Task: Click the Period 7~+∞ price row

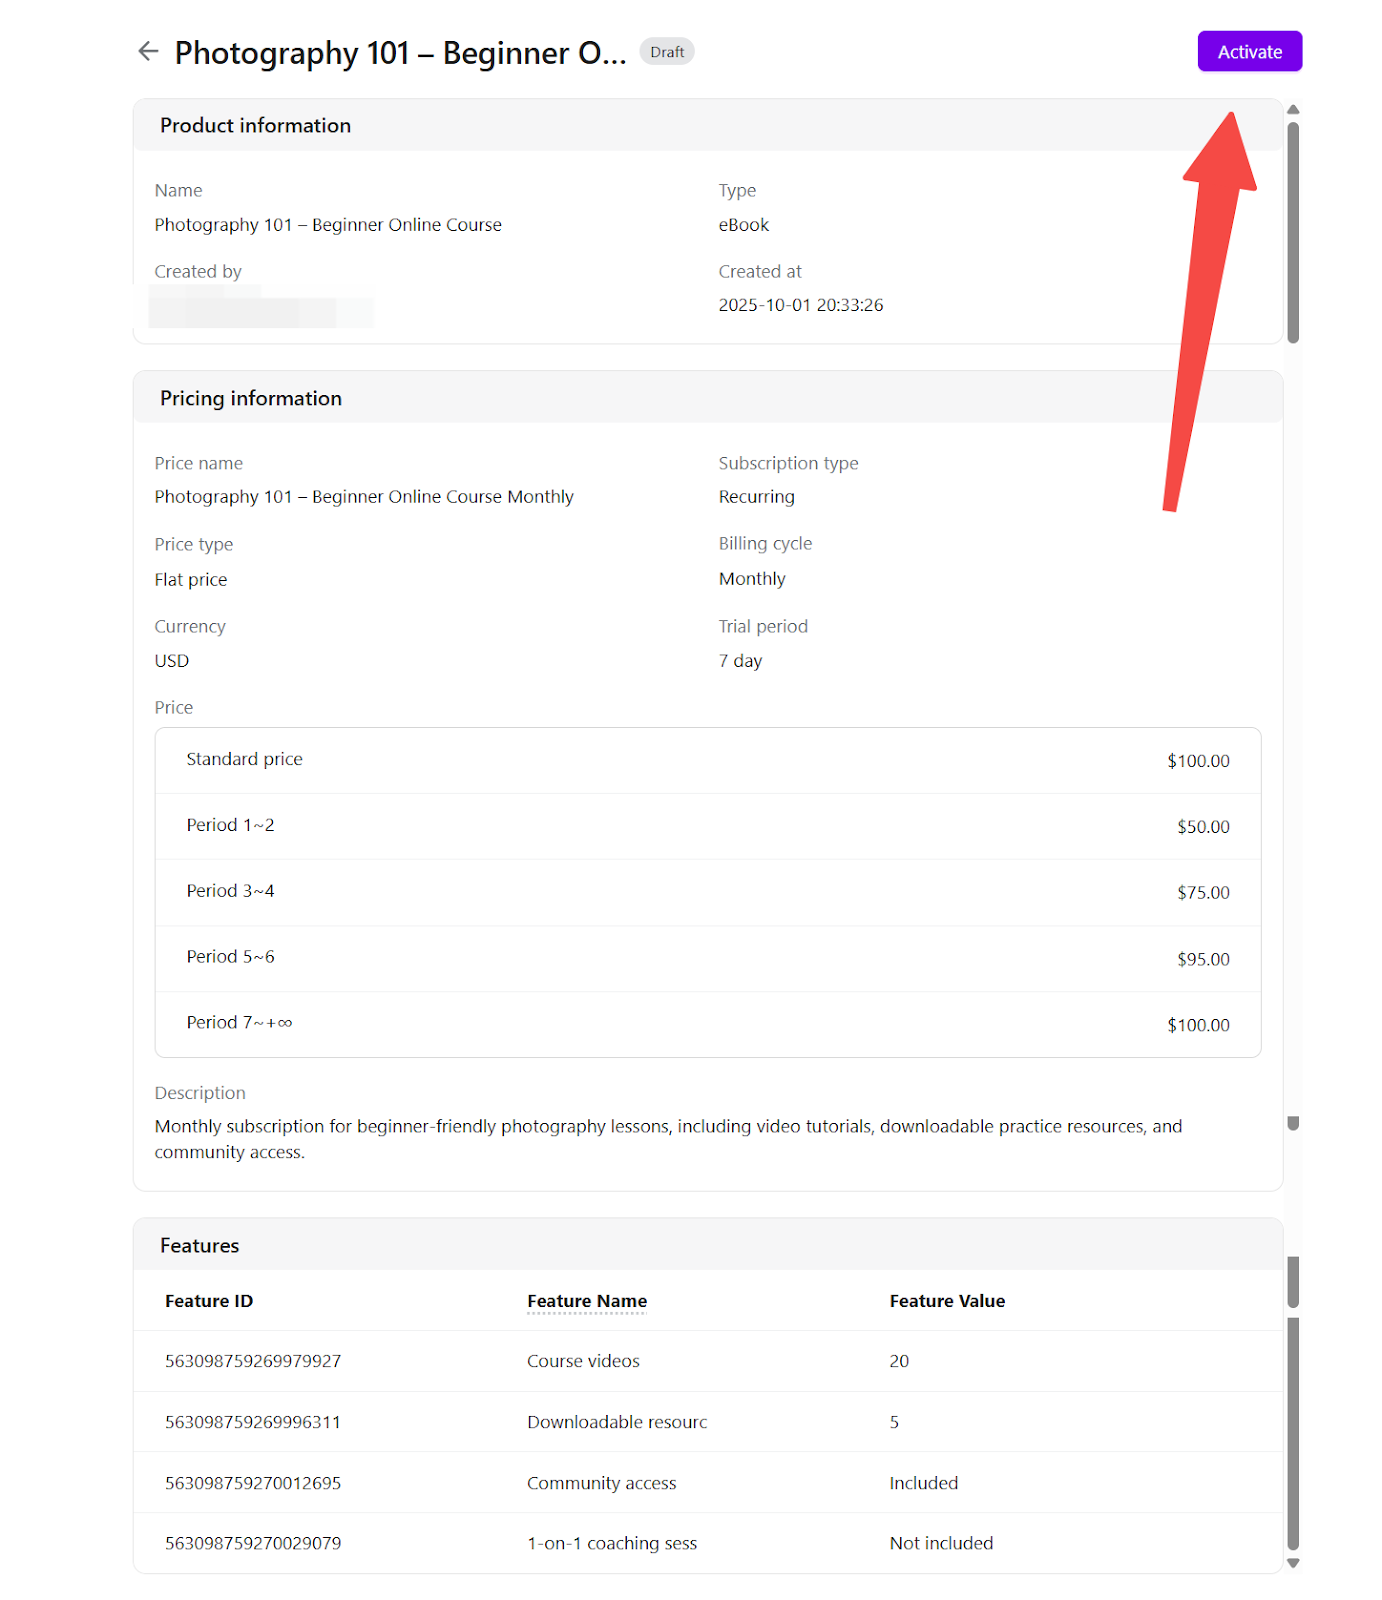Action: click(x=706, y=1024)
